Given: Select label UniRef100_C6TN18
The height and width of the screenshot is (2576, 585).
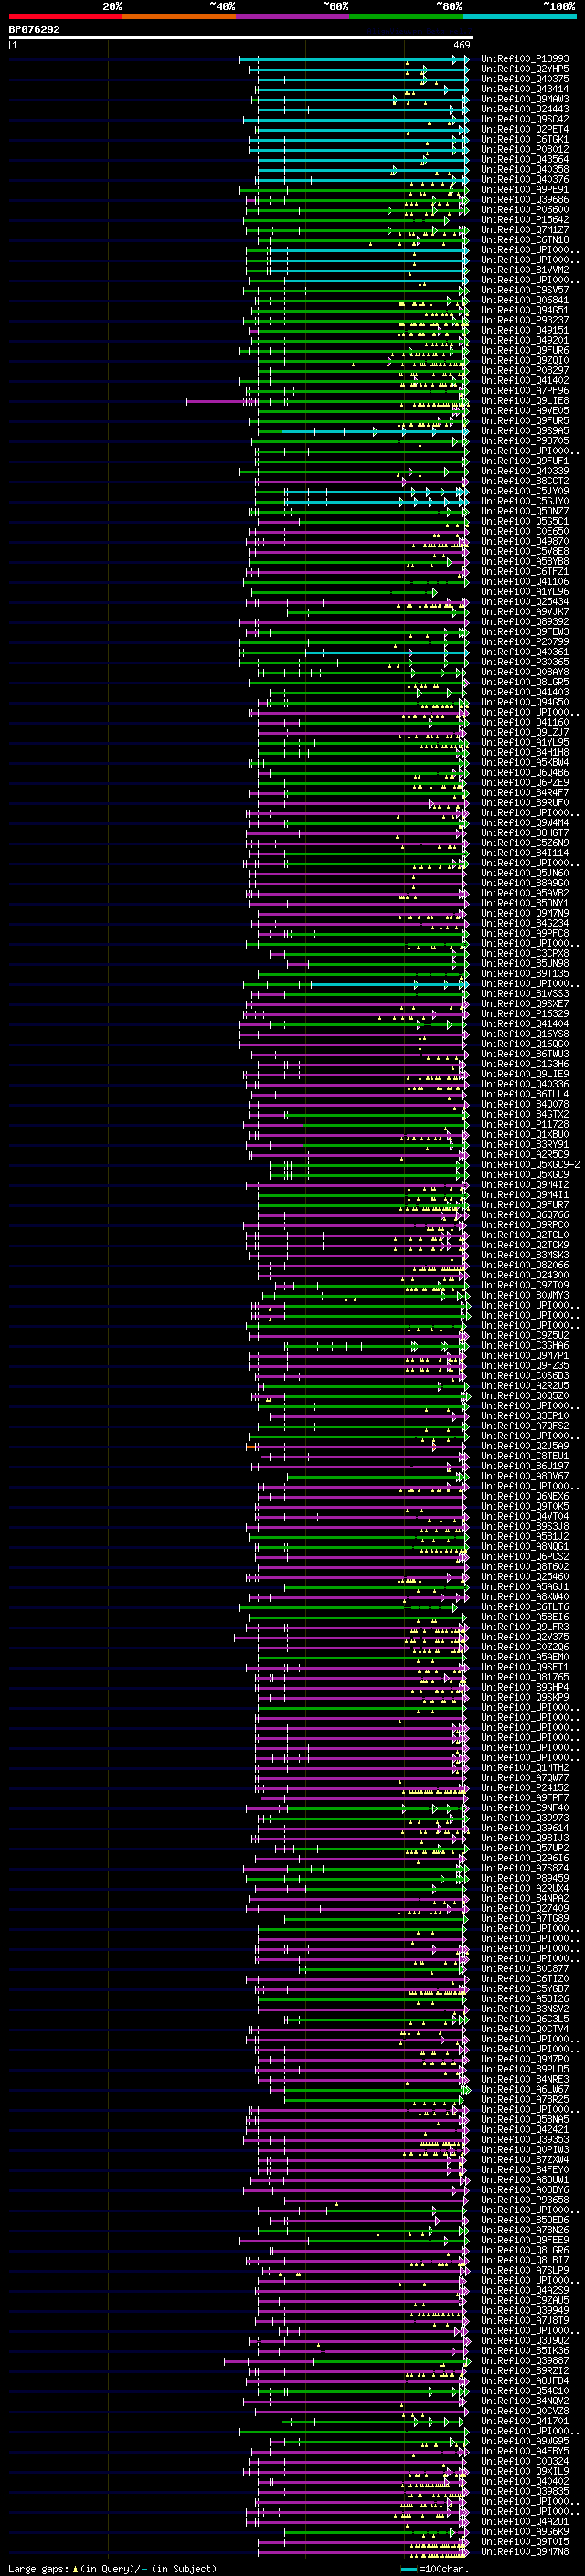Looking at the screenshot, I should tap(524, 240).
